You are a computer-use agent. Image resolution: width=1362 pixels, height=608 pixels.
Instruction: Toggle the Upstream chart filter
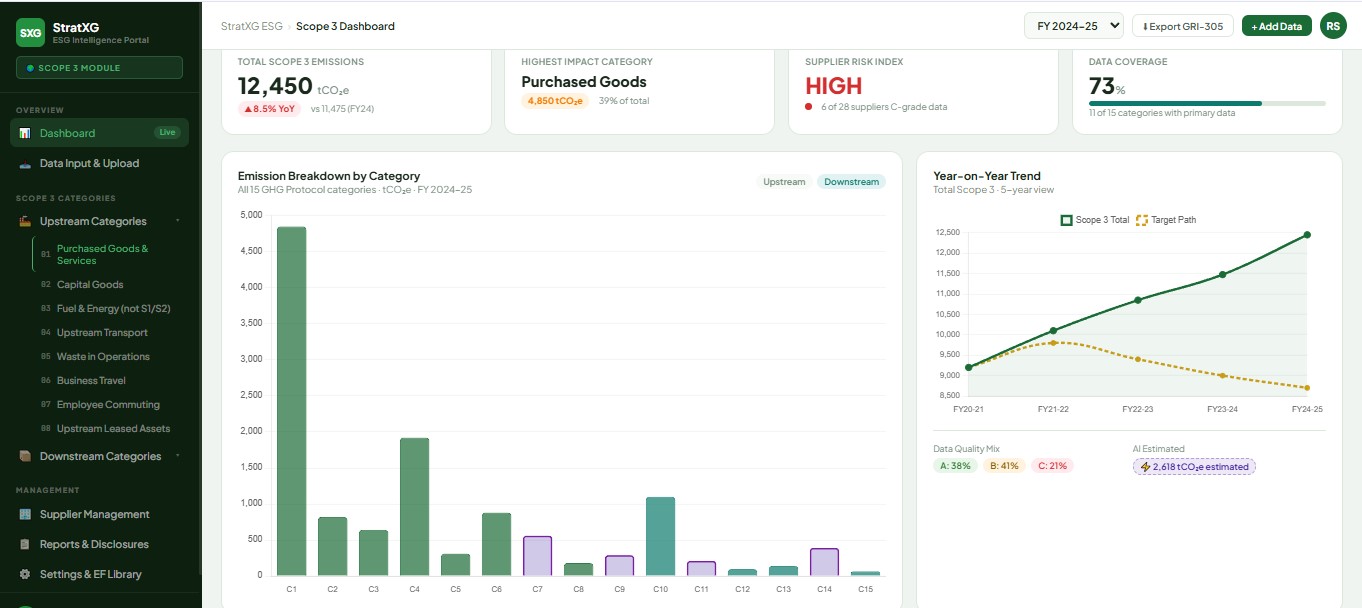click(784, 182)
